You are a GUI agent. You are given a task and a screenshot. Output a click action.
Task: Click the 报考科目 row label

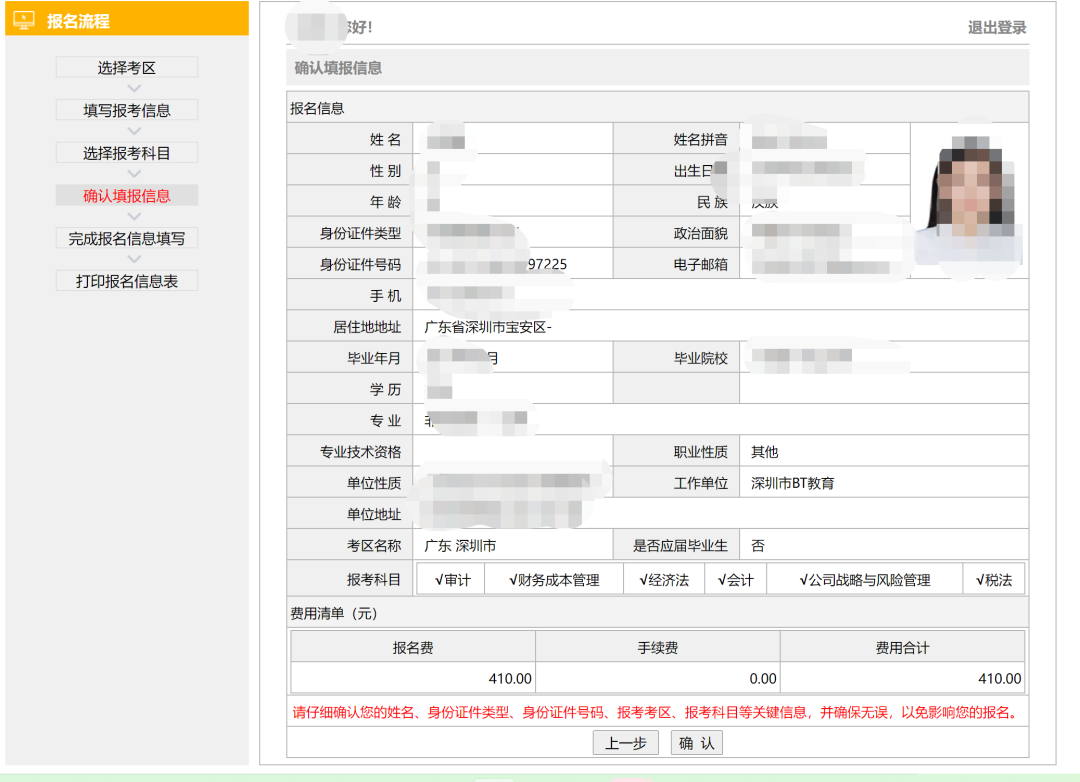(373, 580)
